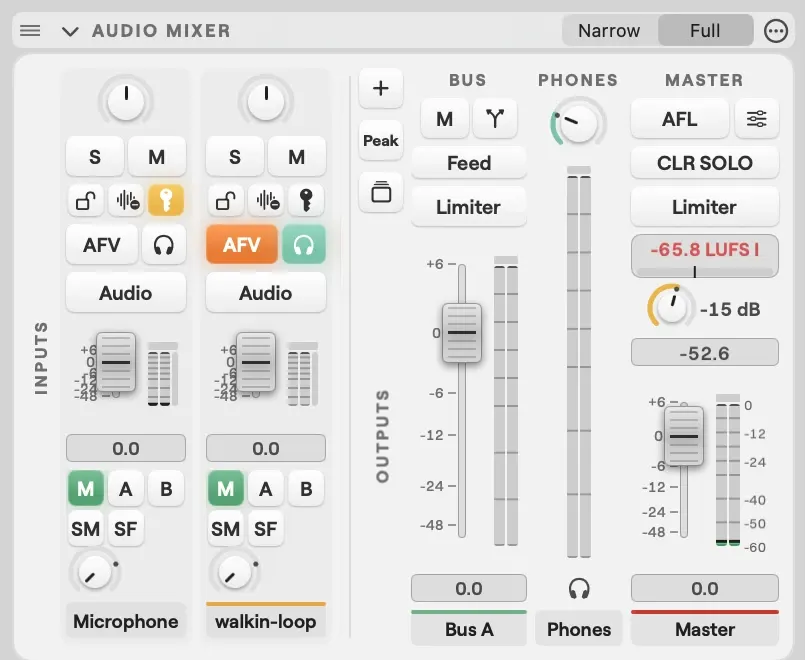Screen dimensions: 805x660
Task: Toggle SF on the walkin-loop channel
Action: click(x=266, y=529)
